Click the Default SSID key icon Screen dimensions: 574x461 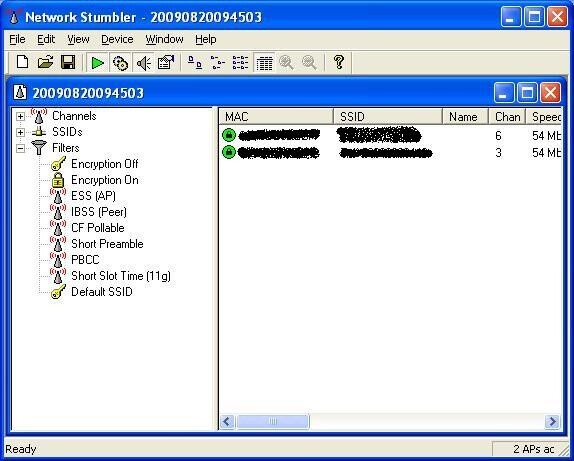[x=58, y=291]
